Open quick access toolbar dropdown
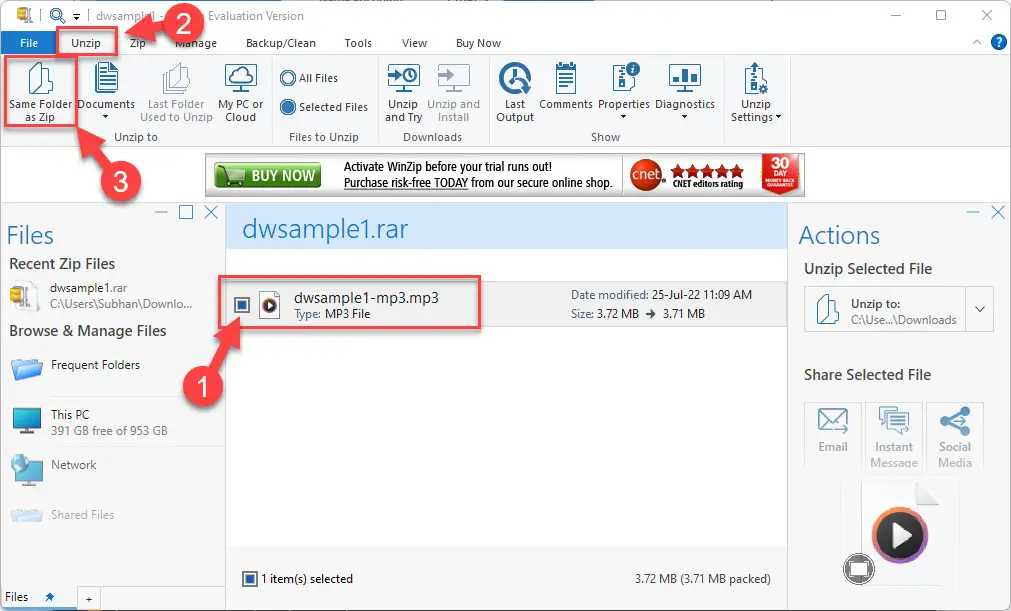 coord(76,17)
